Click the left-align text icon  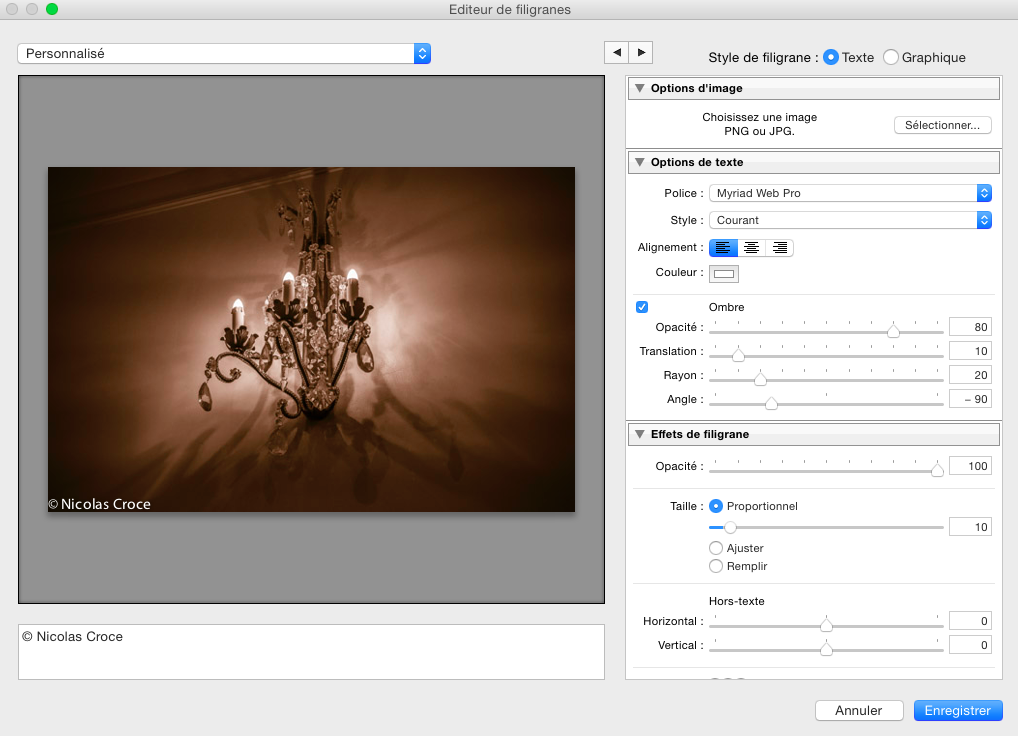[723, 248]
